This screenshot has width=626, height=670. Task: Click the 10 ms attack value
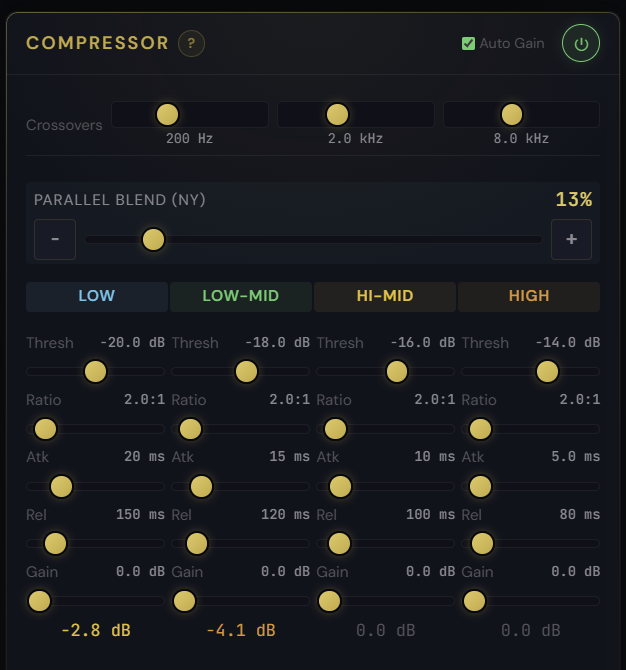pyautogui.click(x=435, y=456)
